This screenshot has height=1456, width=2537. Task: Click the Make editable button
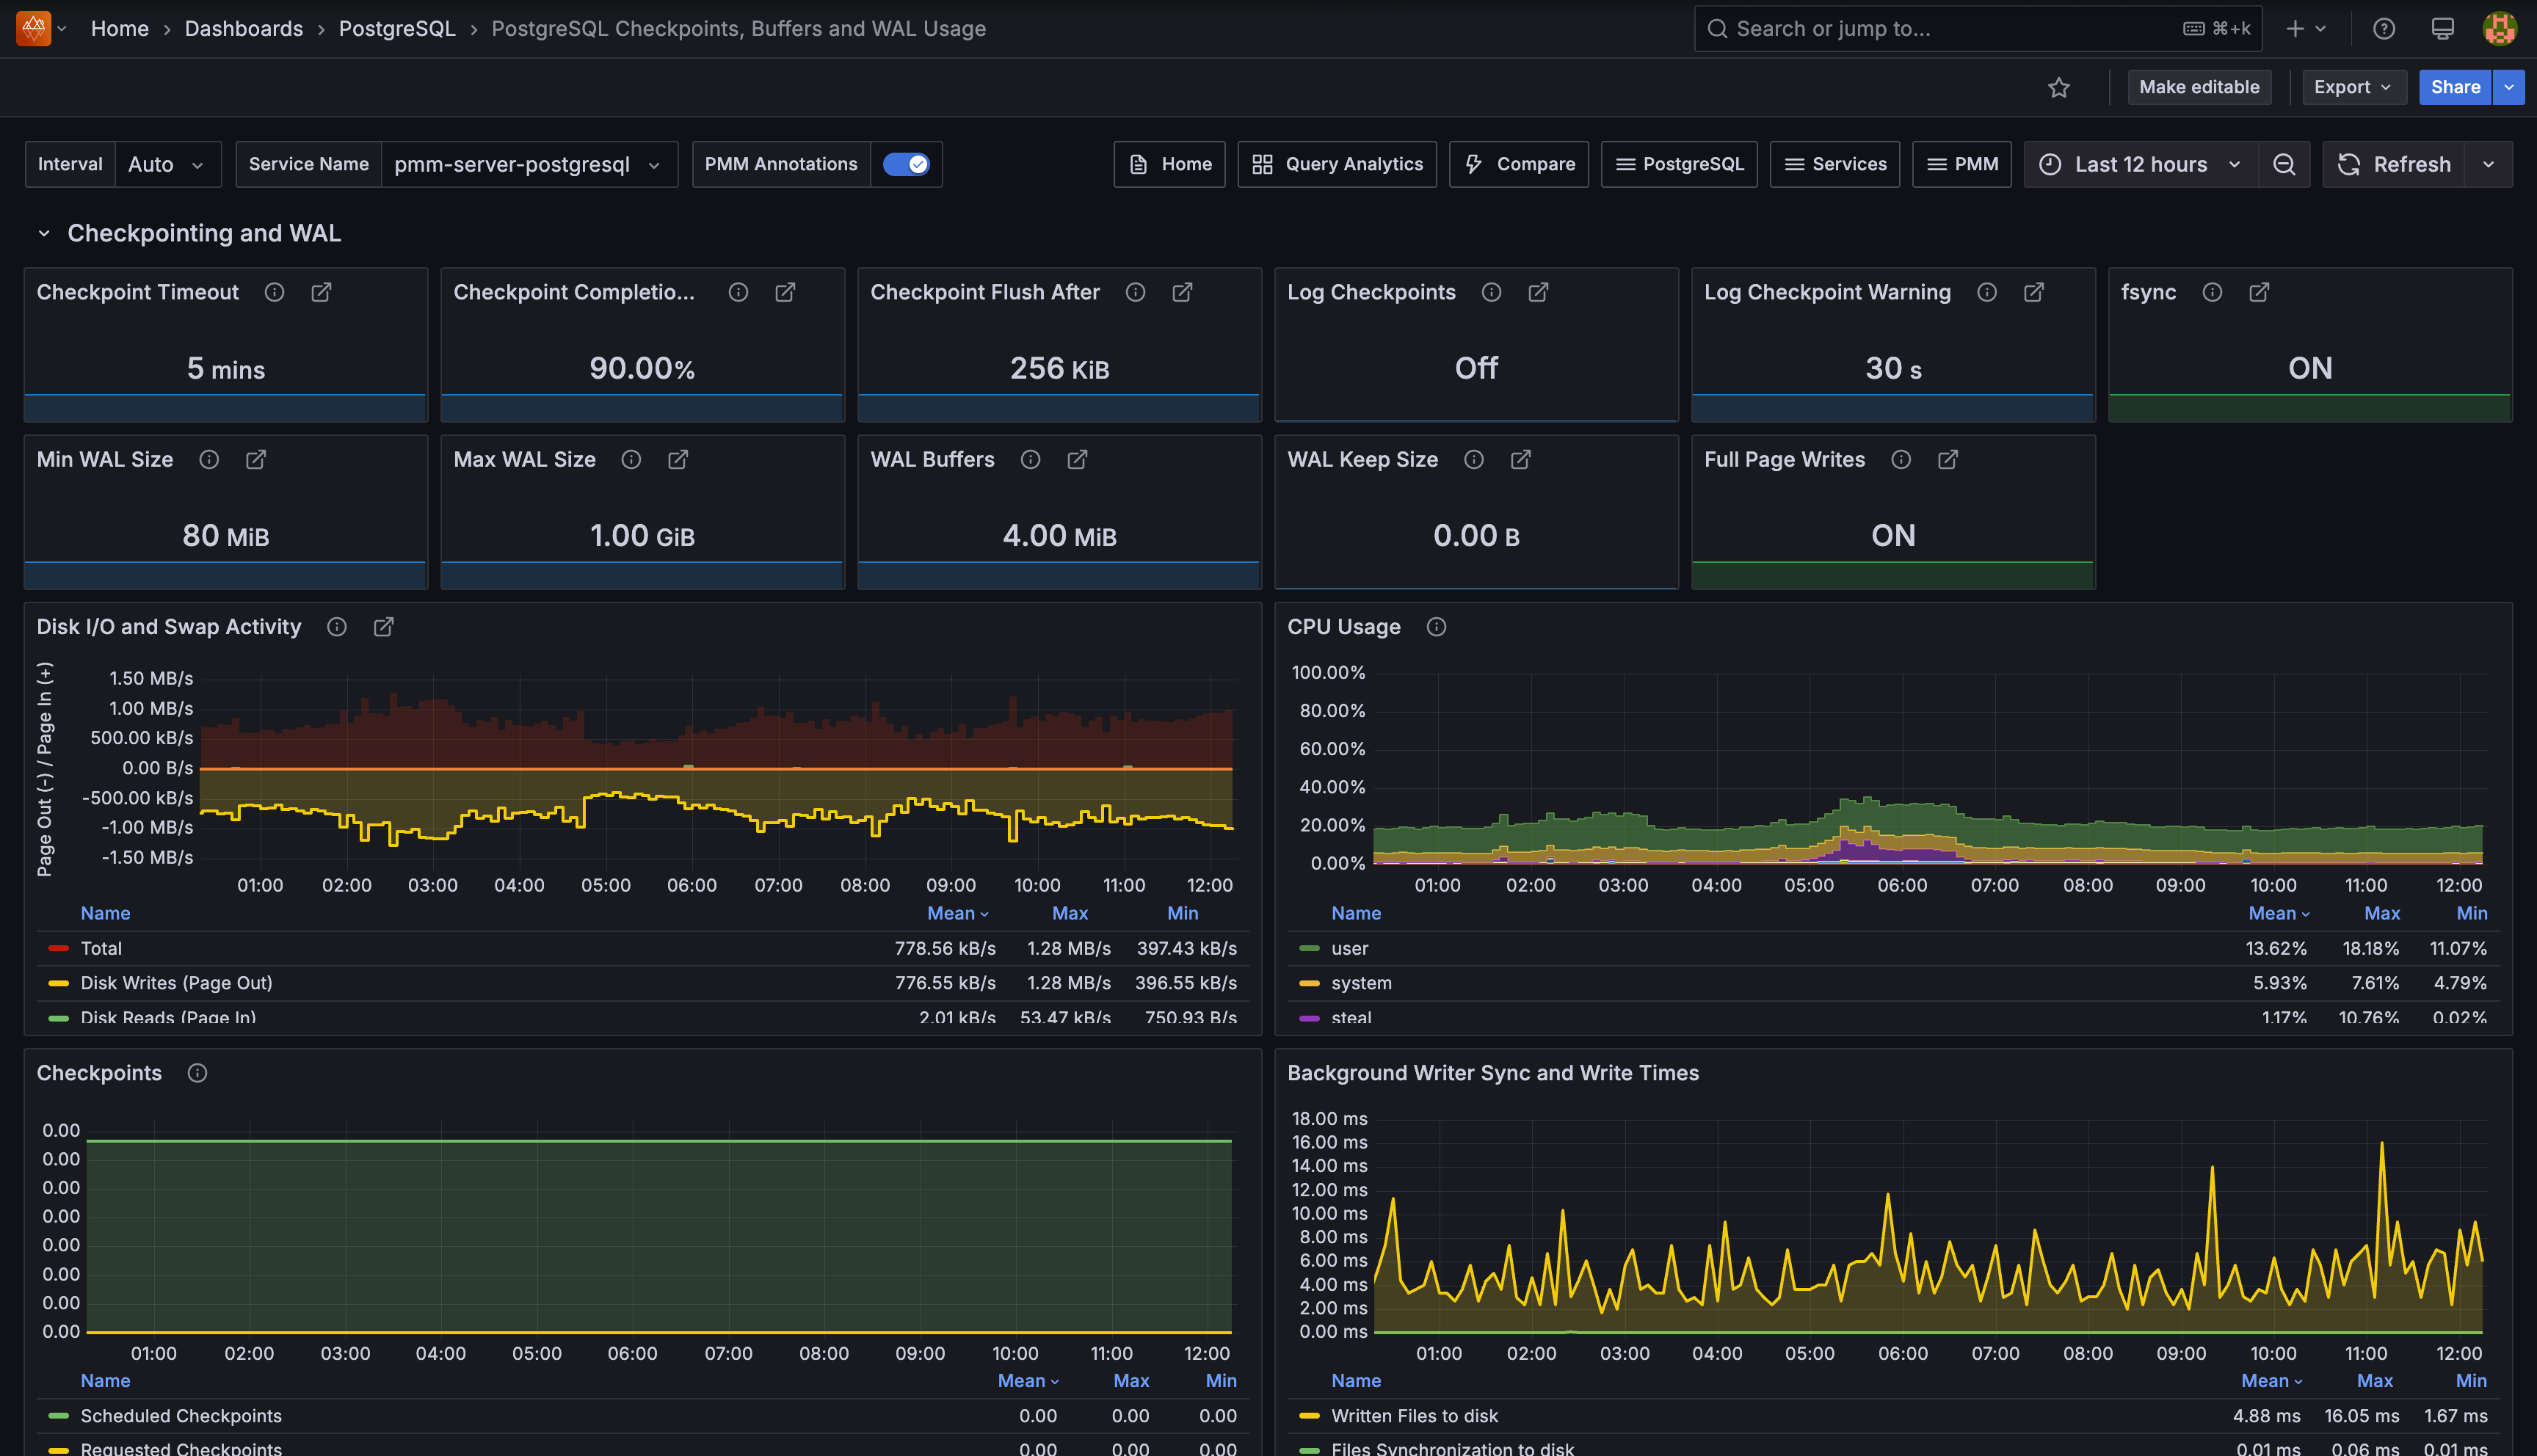click(2199, 87)
